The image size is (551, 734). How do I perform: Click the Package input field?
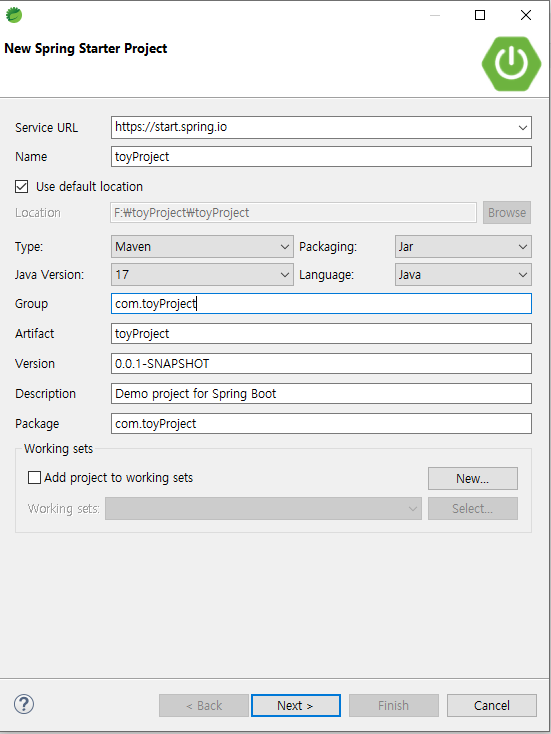click(321, 423)
